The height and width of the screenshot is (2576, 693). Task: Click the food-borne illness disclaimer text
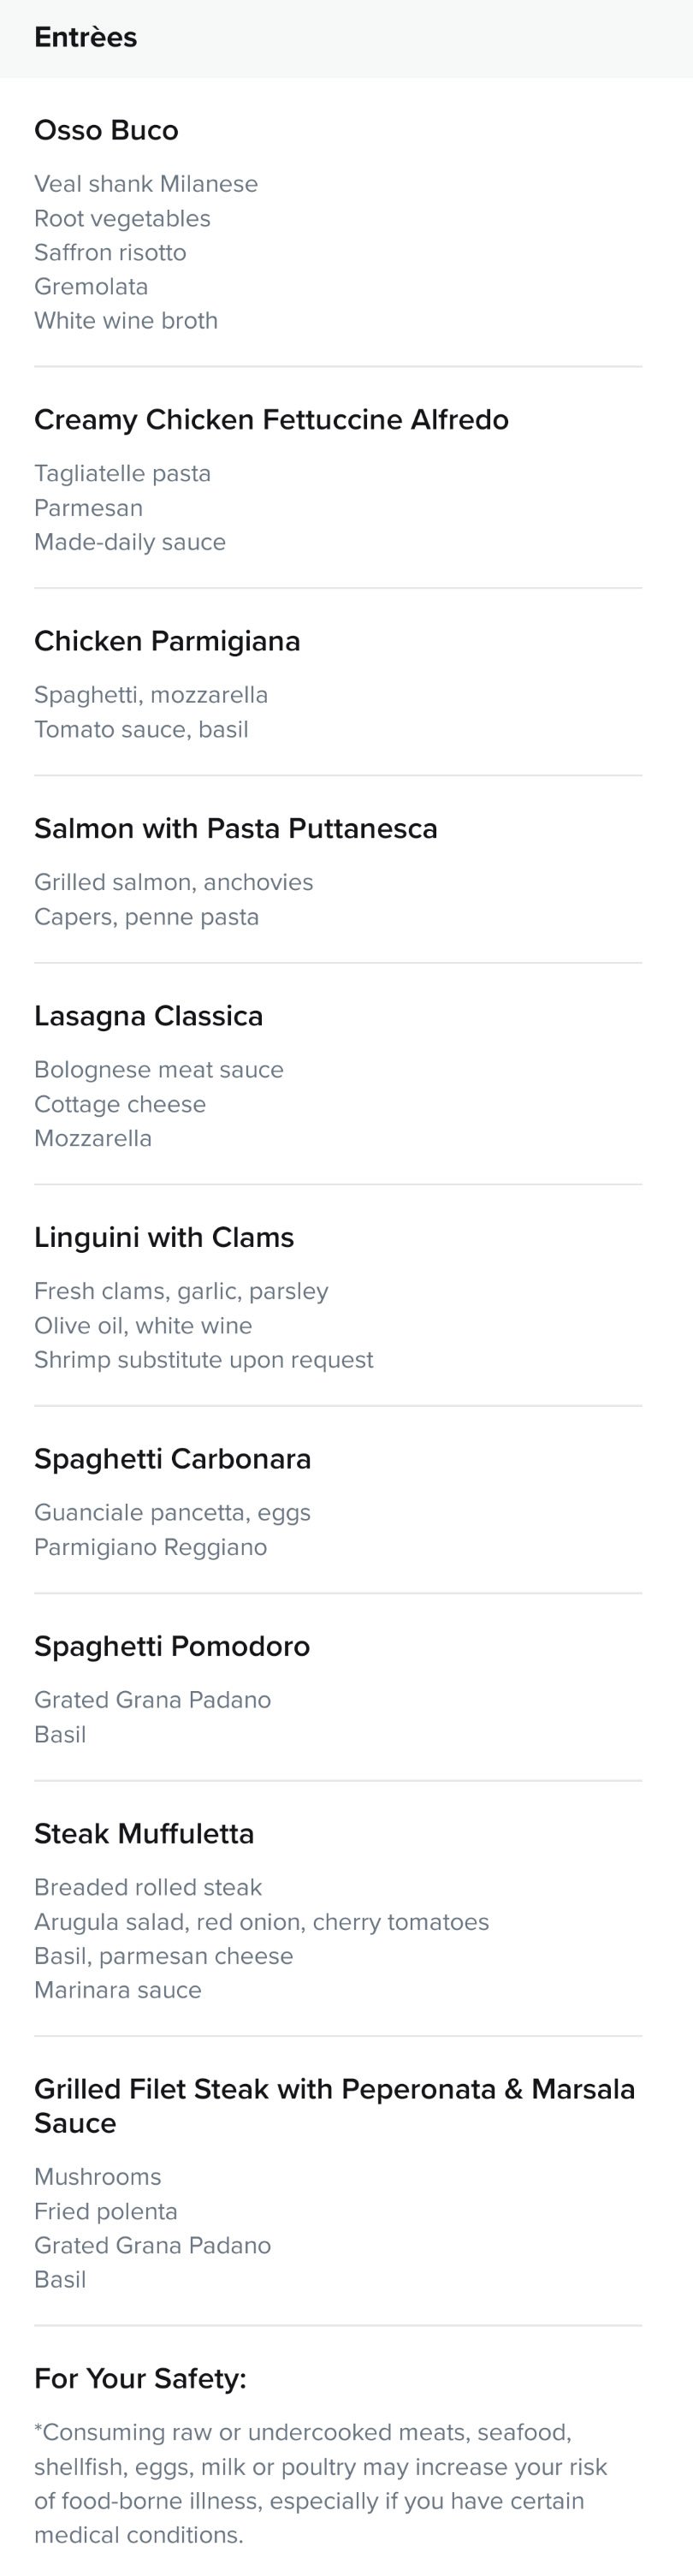pyautogui.click(x=320, y=2483)
